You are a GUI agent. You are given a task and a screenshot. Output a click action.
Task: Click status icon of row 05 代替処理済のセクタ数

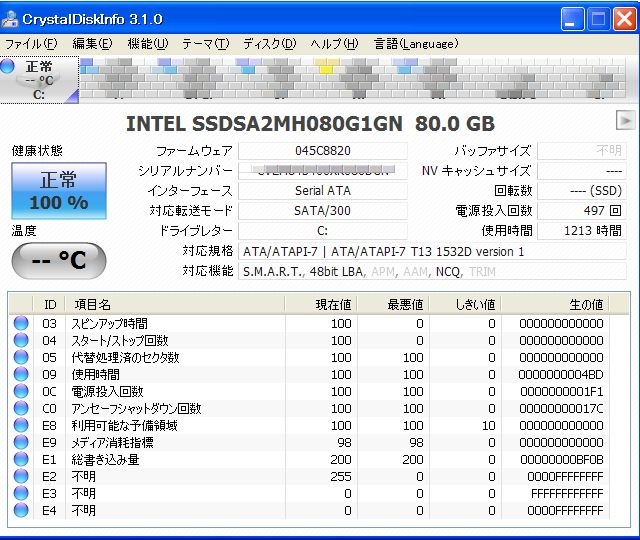pyautogui.click(x=21, y=357)
